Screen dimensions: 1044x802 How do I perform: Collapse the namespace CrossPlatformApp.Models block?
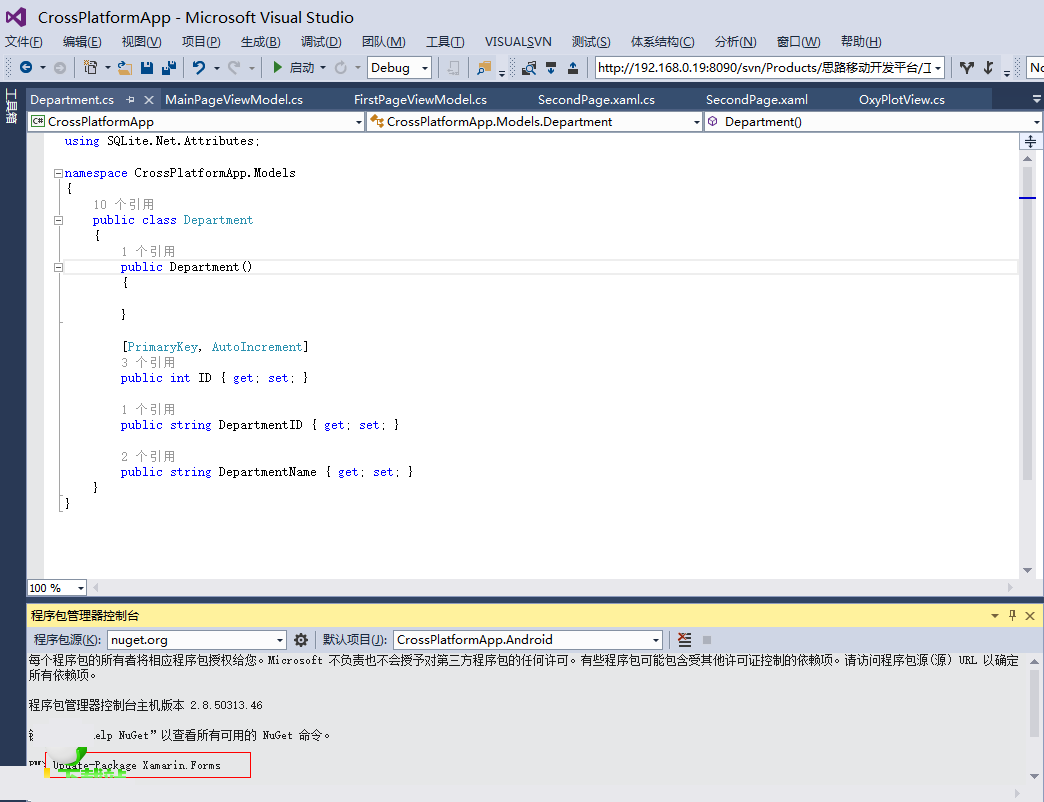(x=58, y=173)
